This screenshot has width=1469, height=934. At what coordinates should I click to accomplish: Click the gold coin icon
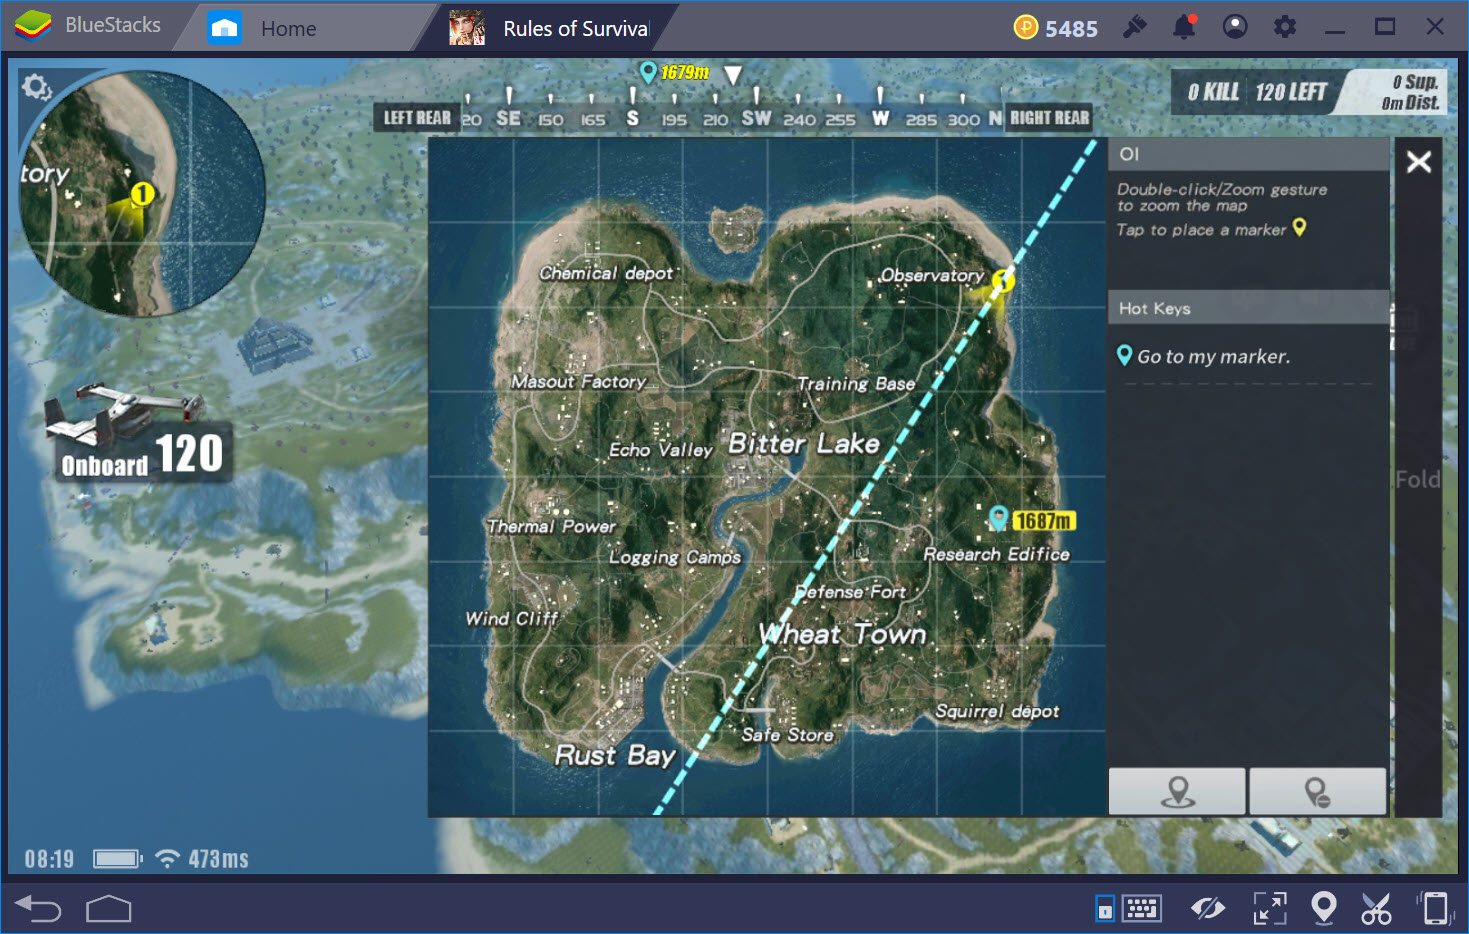coord(1026,28)
